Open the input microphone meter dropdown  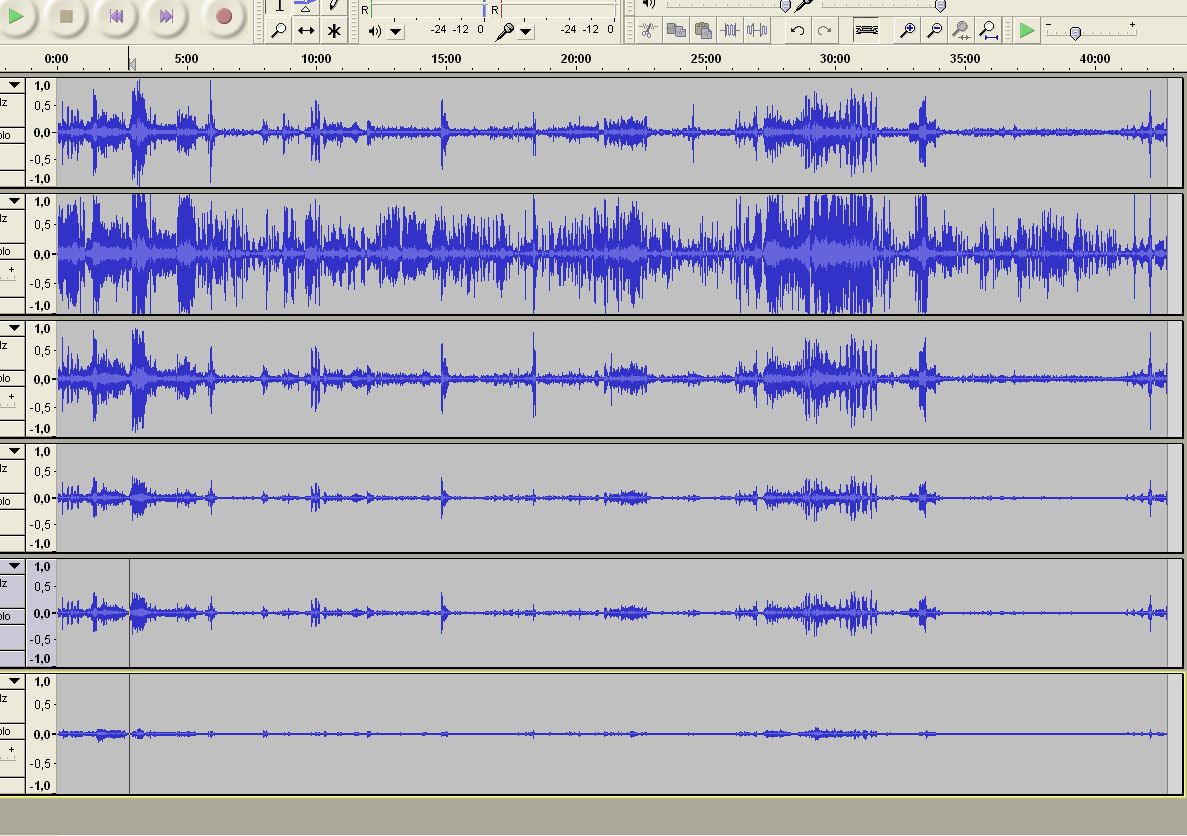(x=526, y=32)
